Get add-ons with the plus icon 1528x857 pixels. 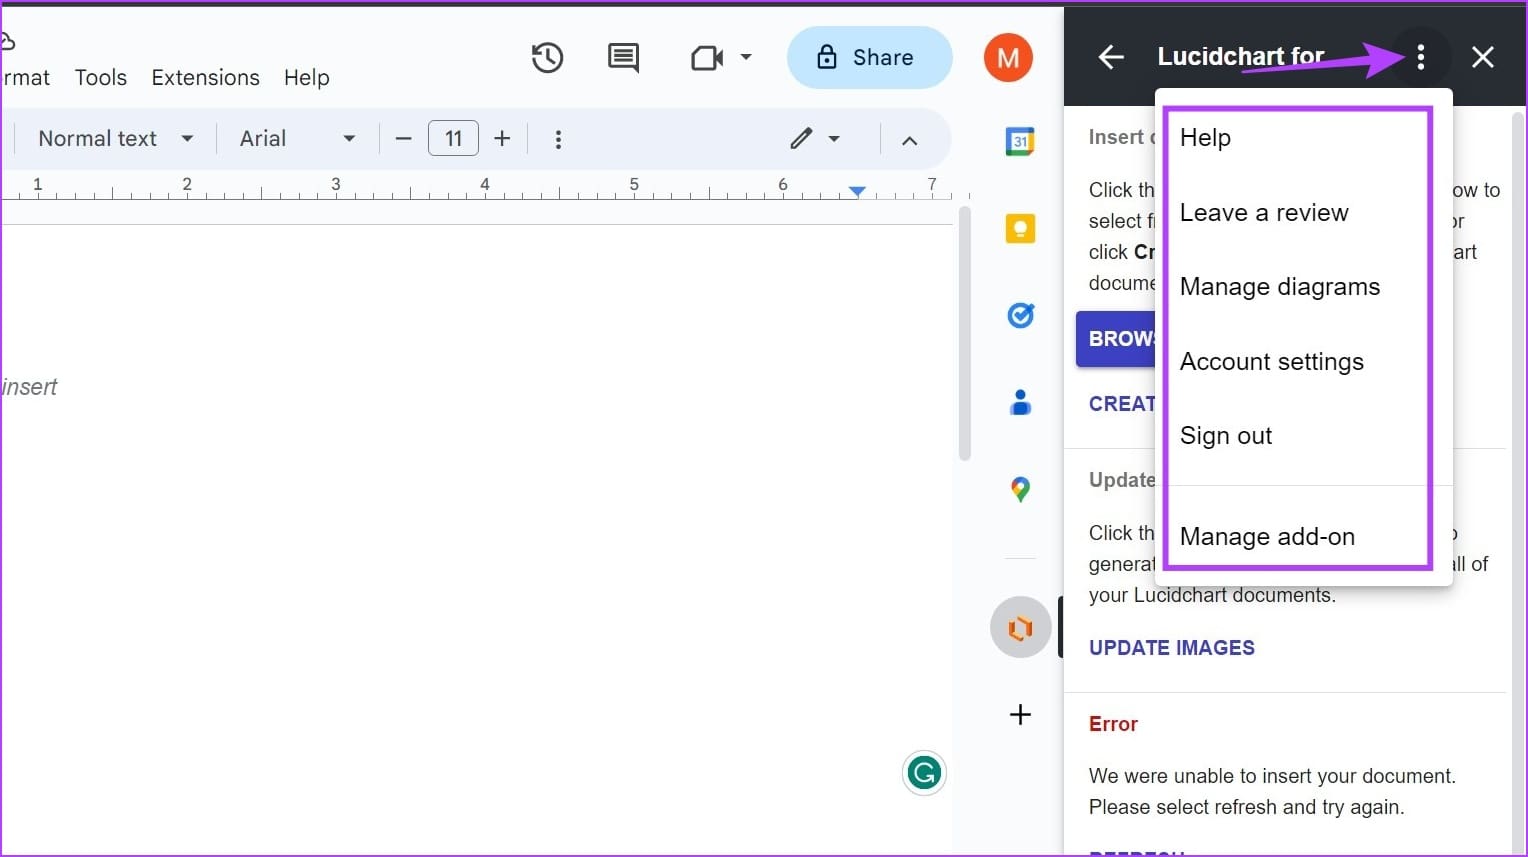click(1020, 714)
